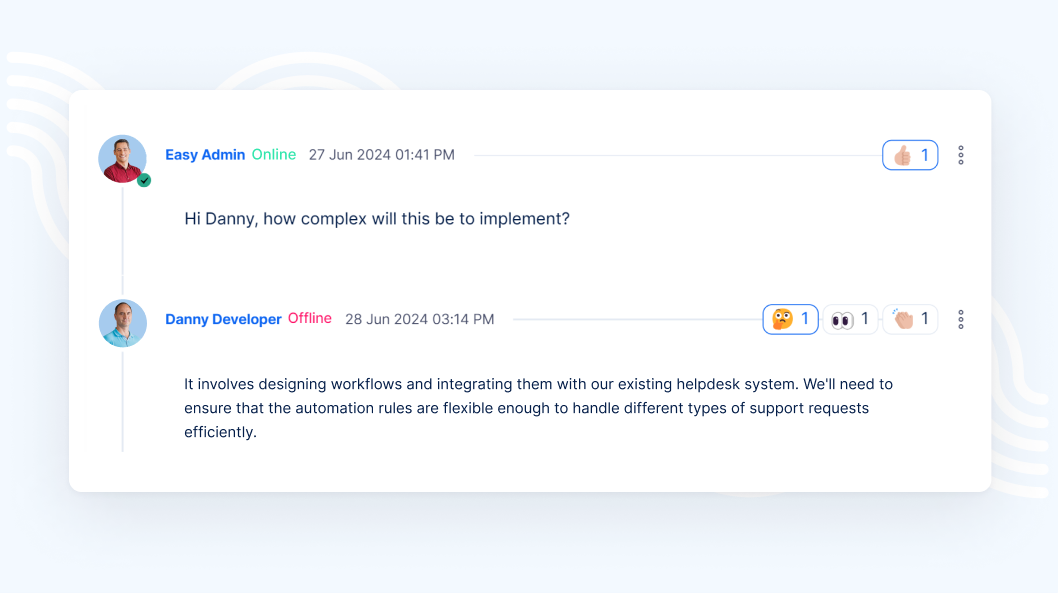1058x593 pixels.
Task: Toggle clapping hands reaction on Danny's reply
Action: coord(910,319)
